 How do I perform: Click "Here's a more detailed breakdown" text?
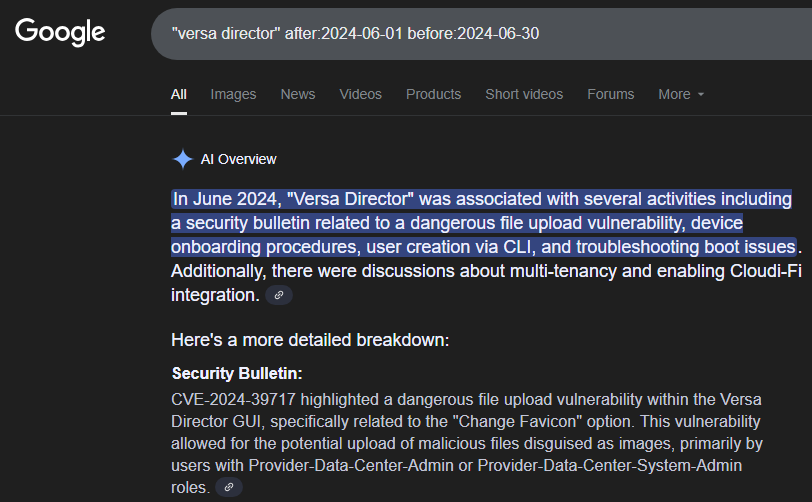[x=310, y=340]
